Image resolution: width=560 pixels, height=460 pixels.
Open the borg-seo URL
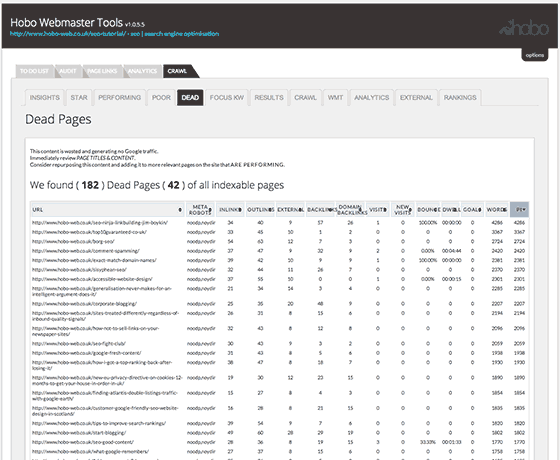73,241
